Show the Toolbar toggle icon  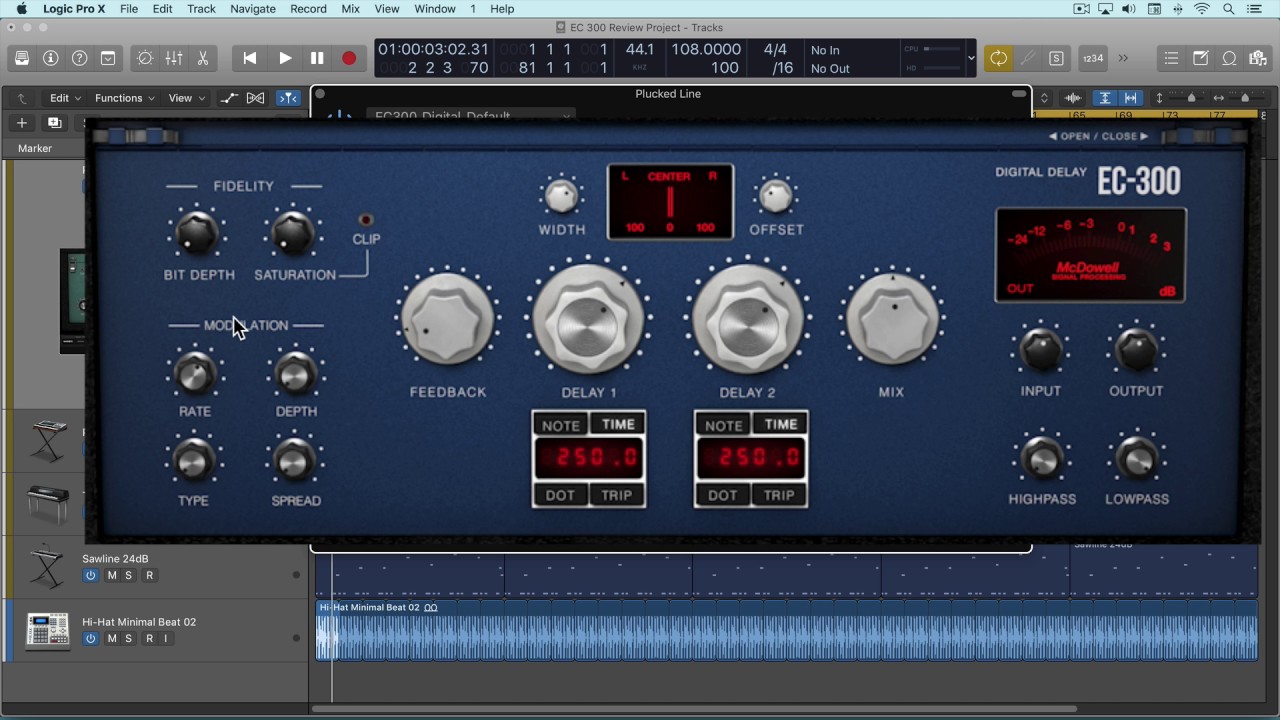pyautogui.click(x=108, y=58)
